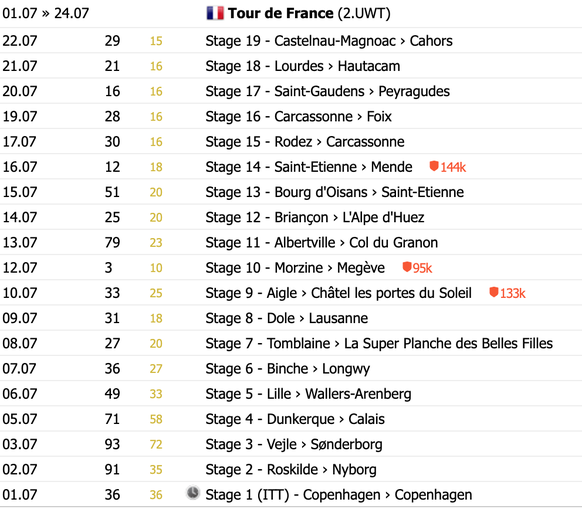Open Stage 9 Aigle to Châtel link
The width and height of the screenshot is (582, 509).
339,293
